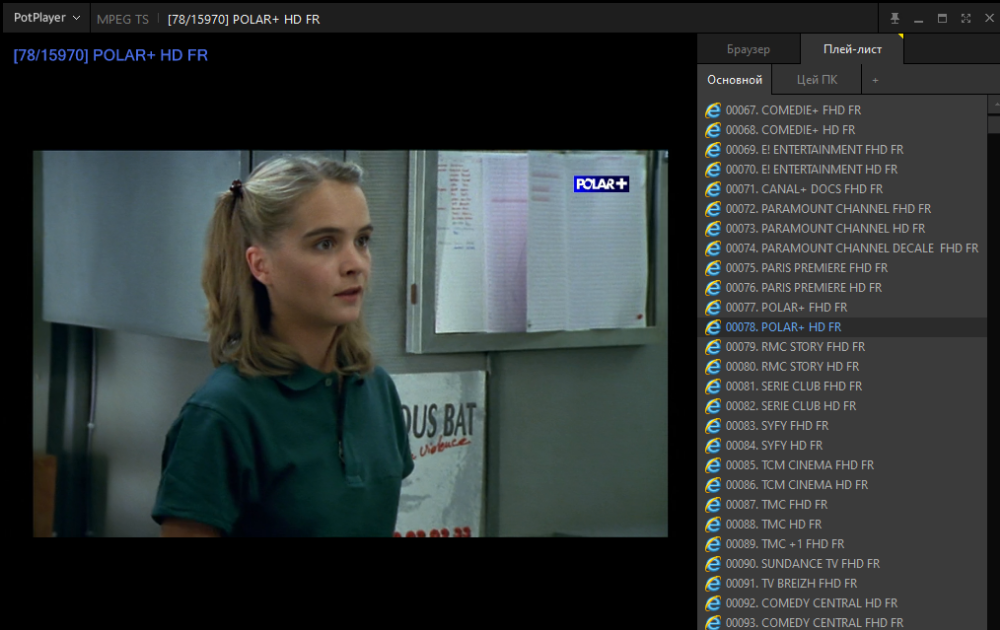Click icon beside 00068. COMEDIE+ HD FR

click(712, 130)
